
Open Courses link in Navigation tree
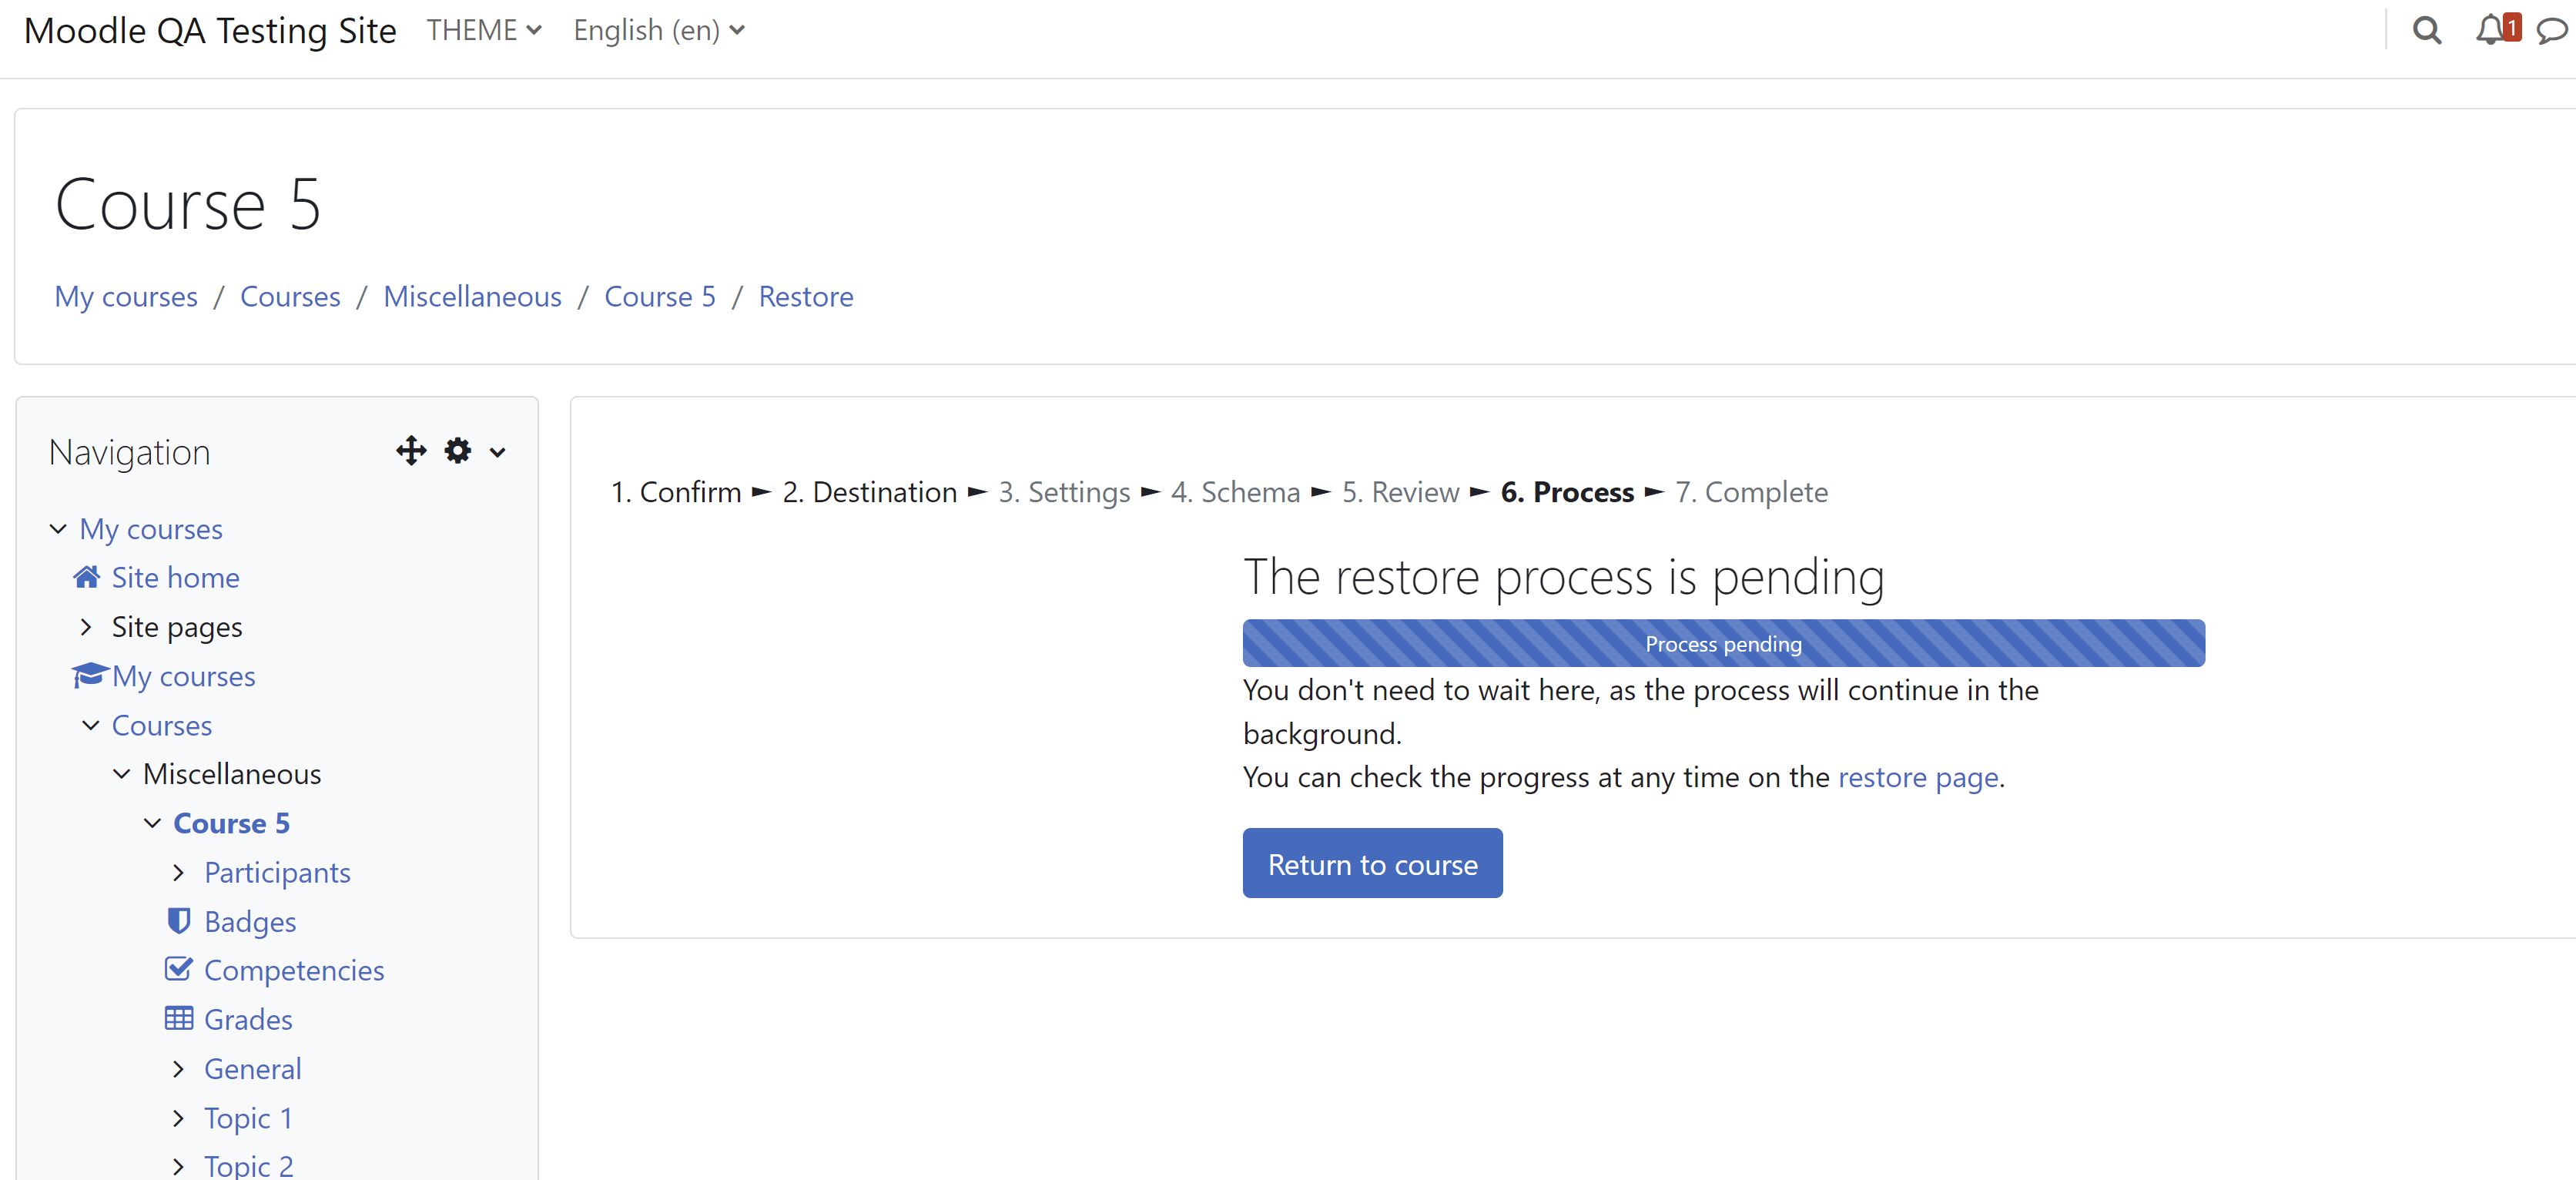(162, 725)
